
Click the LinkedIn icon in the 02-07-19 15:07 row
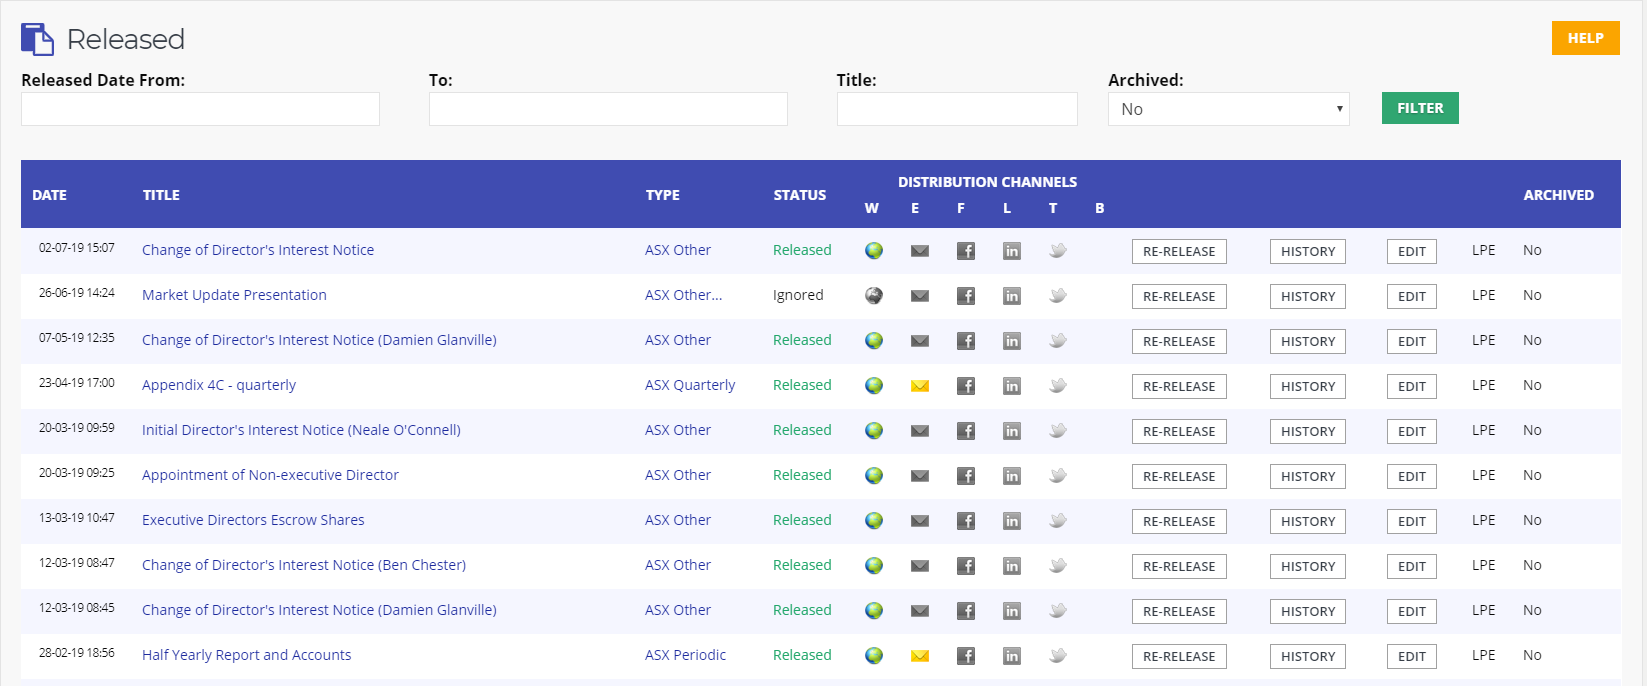1012,251
